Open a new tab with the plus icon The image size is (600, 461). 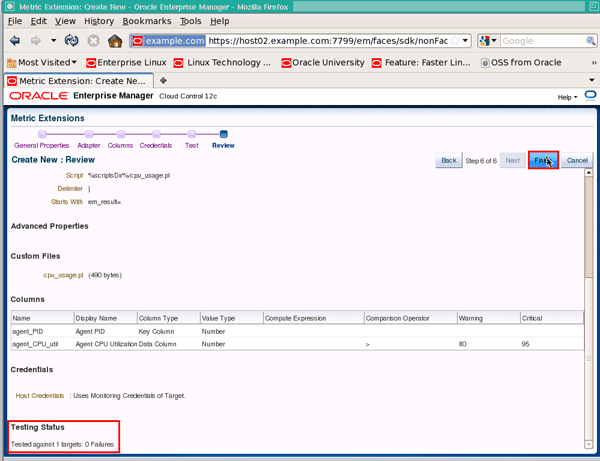pyautogui.click(x=163, y=80)
